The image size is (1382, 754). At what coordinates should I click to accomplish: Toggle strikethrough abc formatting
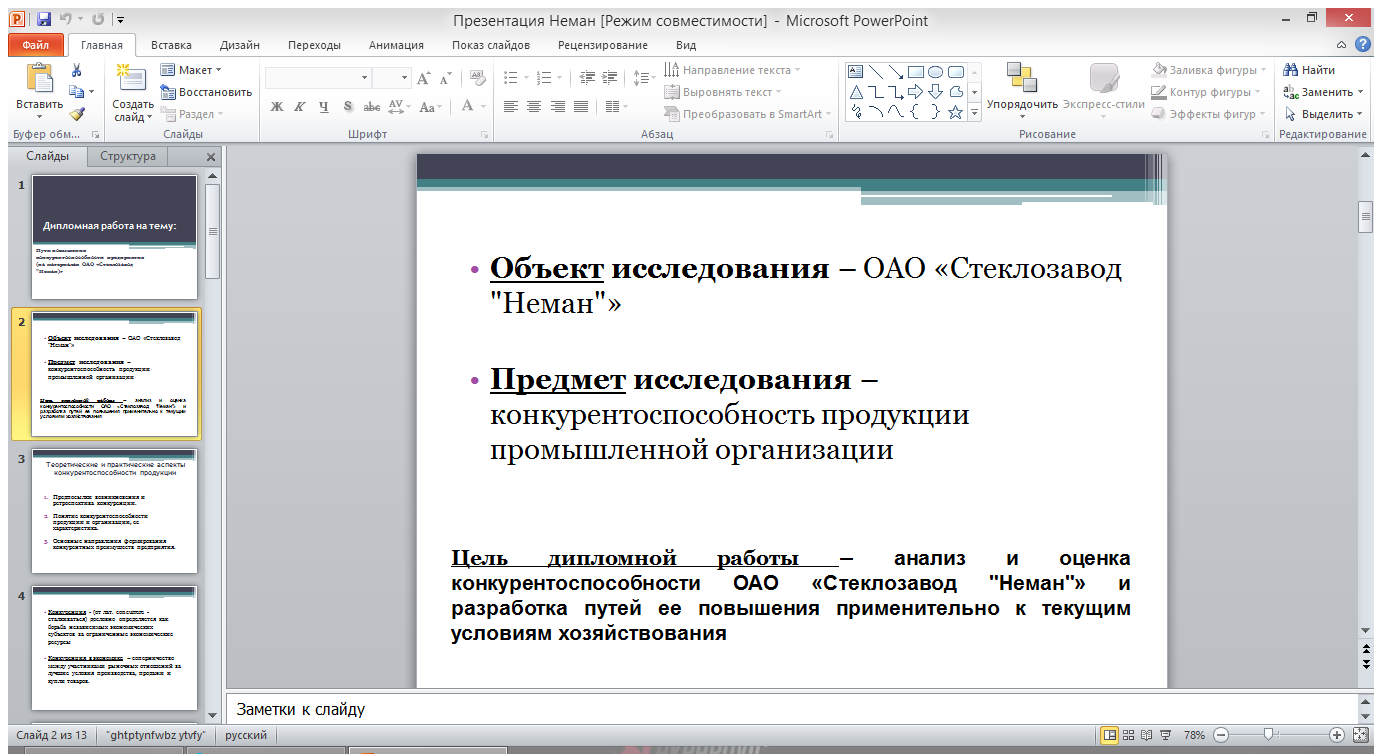[x=371, y=107]
